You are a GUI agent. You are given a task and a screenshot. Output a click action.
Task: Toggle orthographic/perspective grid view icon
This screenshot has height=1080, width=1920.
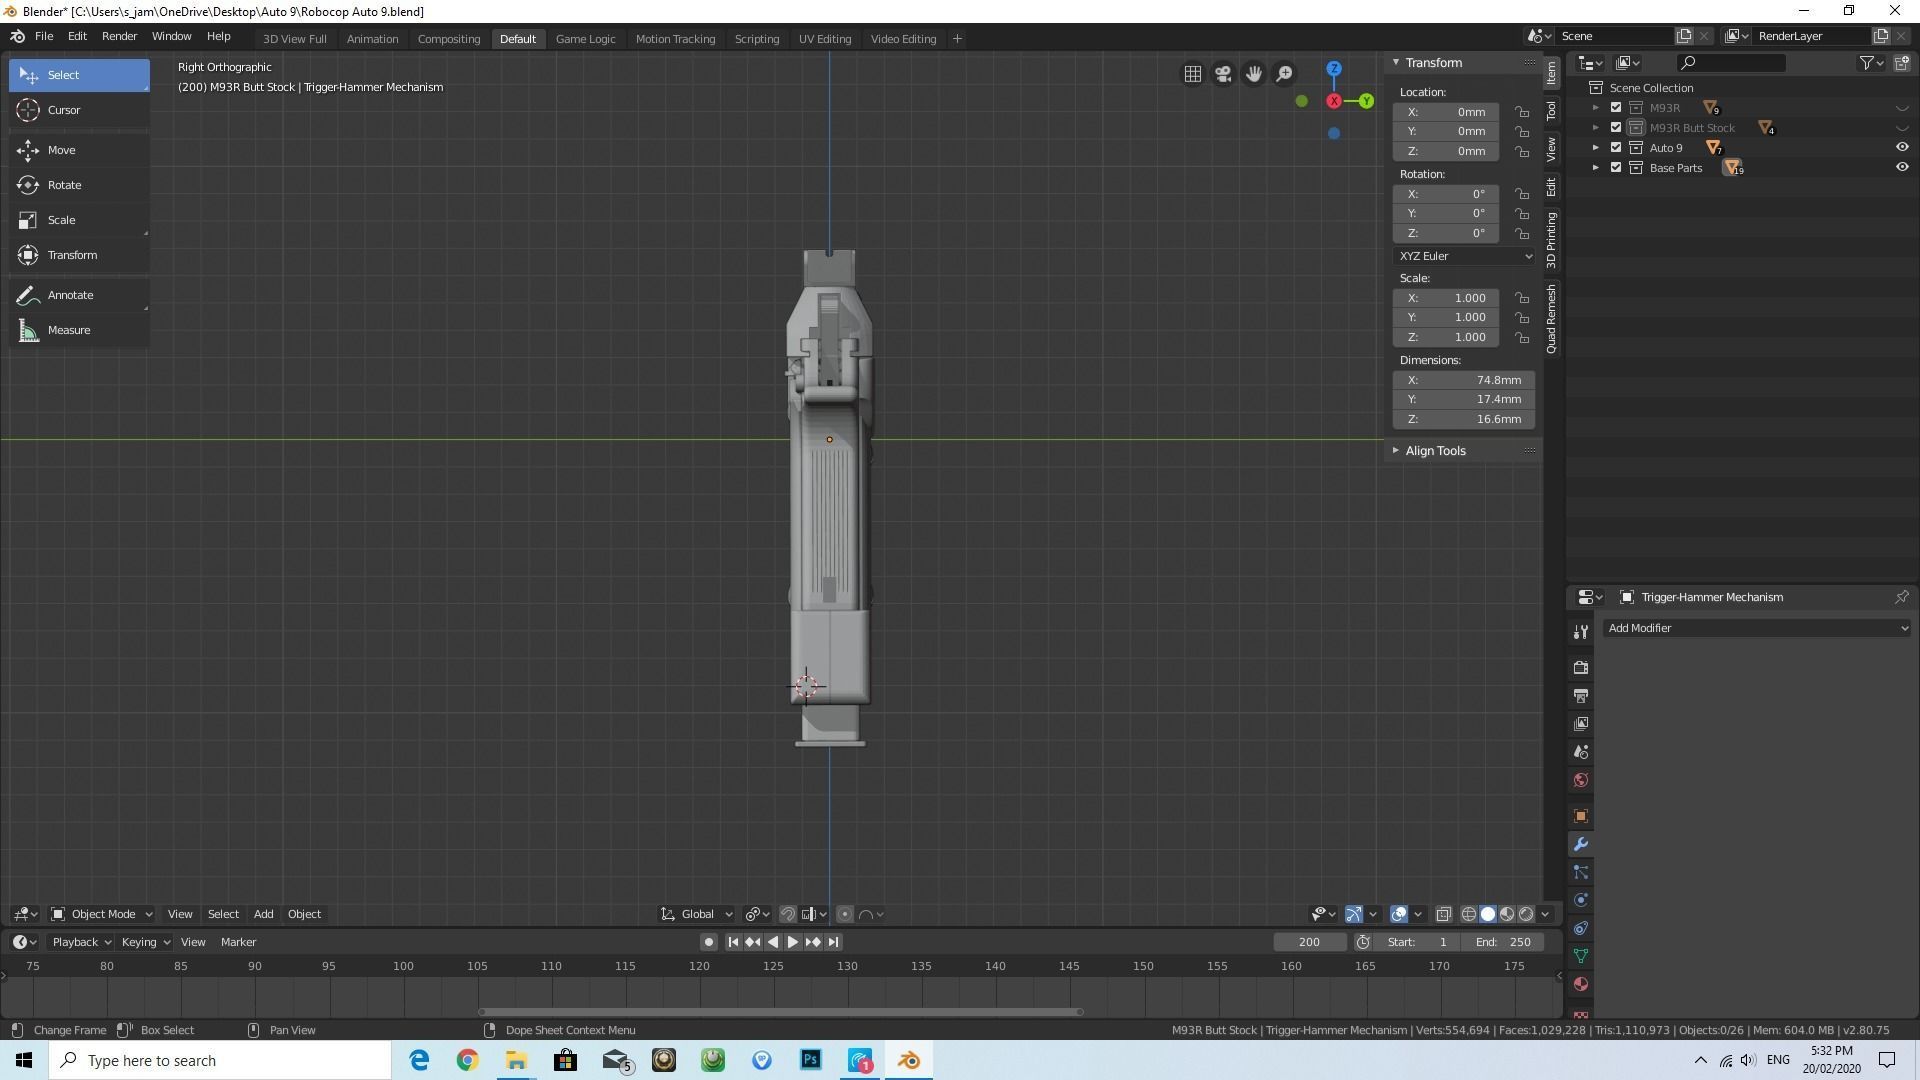(x=1193, y=74)
